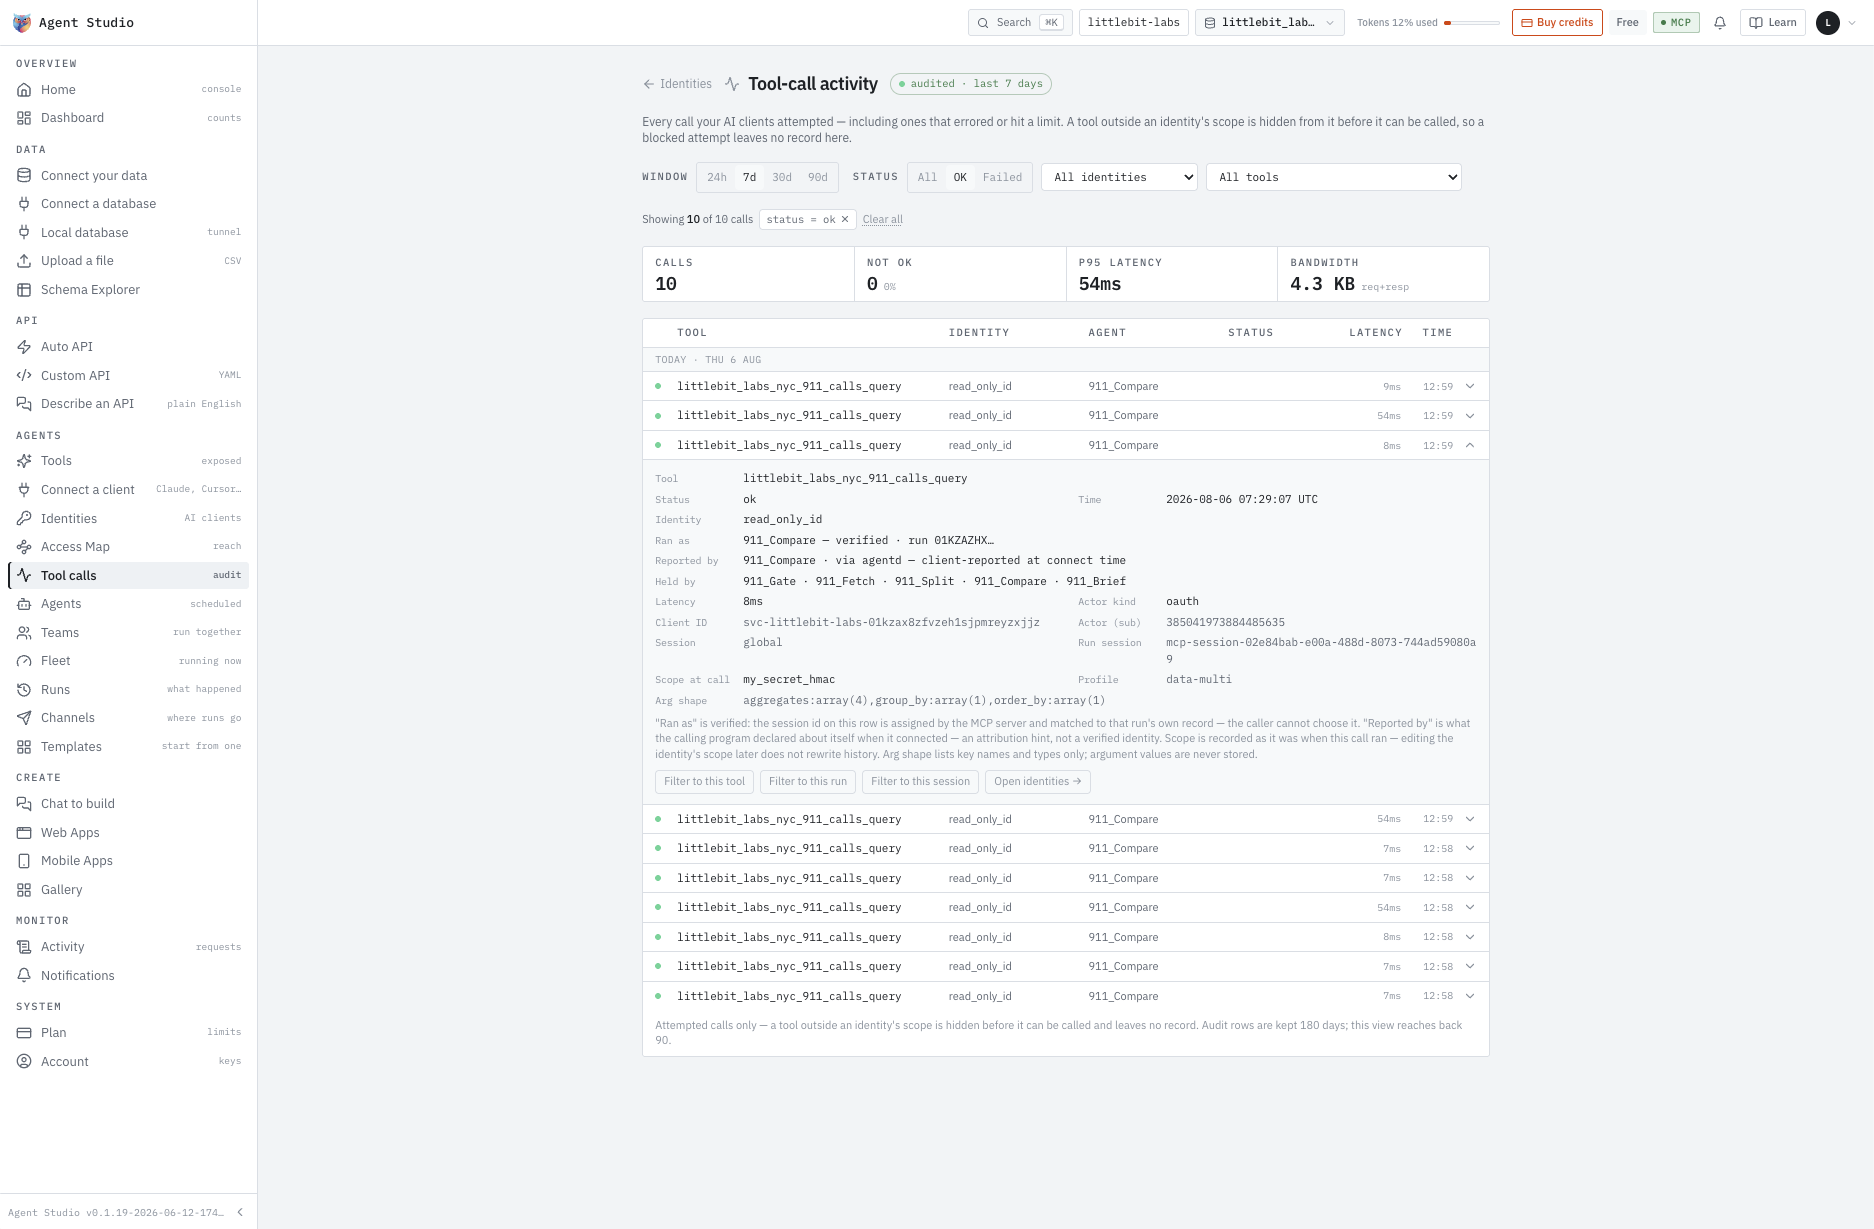This screenshot has height=1229, width=1874.
Task: Set window to 90d
Action: (818, 177)
